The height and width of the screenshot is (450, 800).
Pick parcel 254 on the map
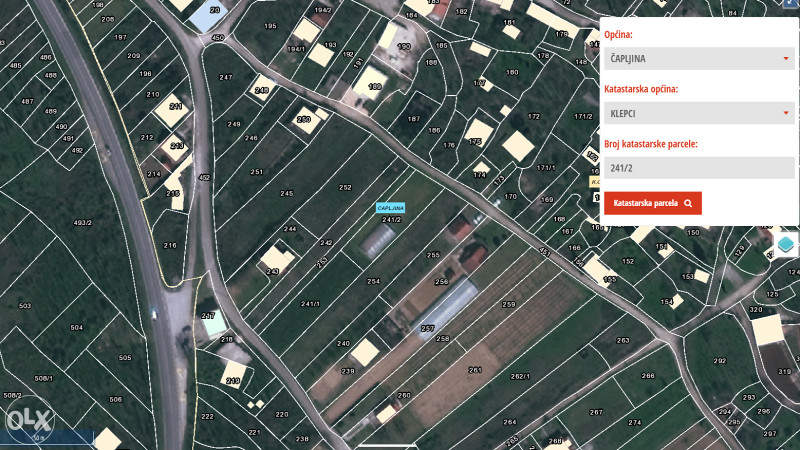coord(373,281)
